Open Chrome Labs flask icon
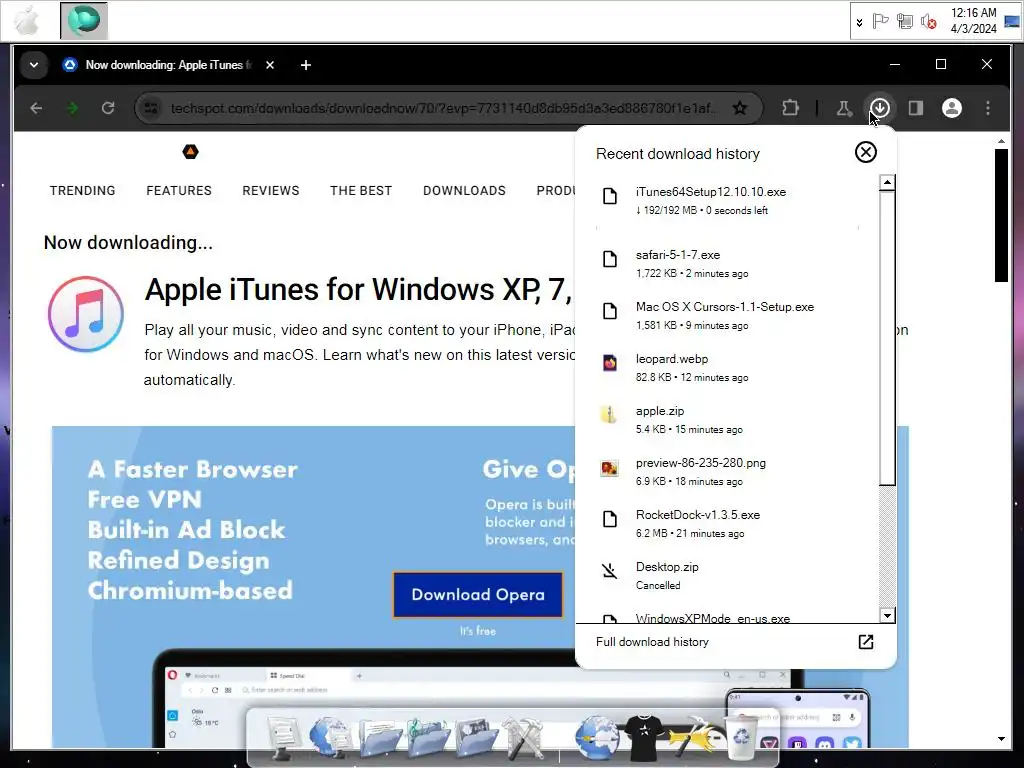Viewport: 1024px width, 768px height. click(x=844, y=108)
